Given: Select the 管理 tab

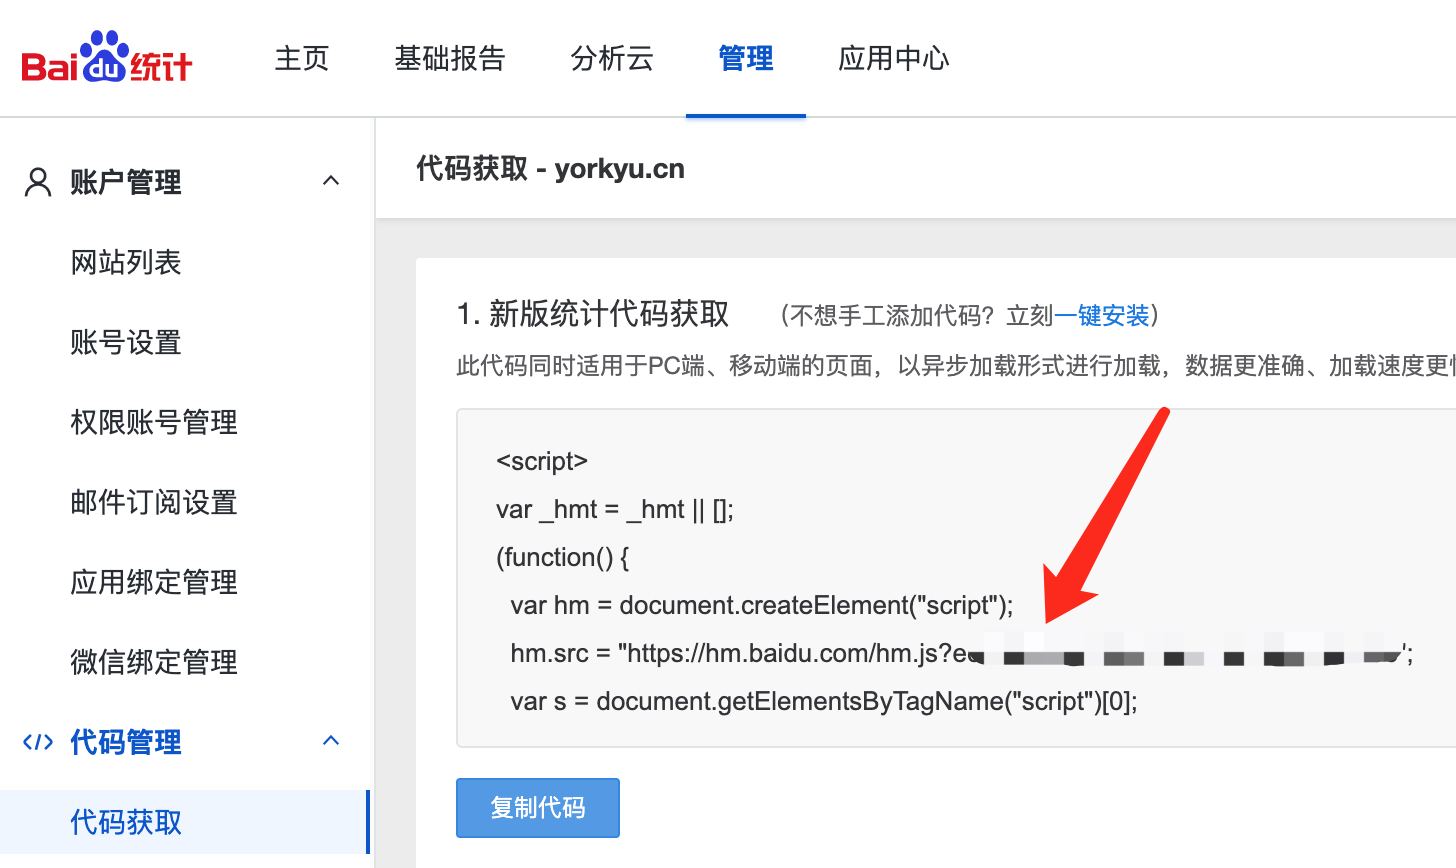Looking at the screenshot, I should [746, 58].
